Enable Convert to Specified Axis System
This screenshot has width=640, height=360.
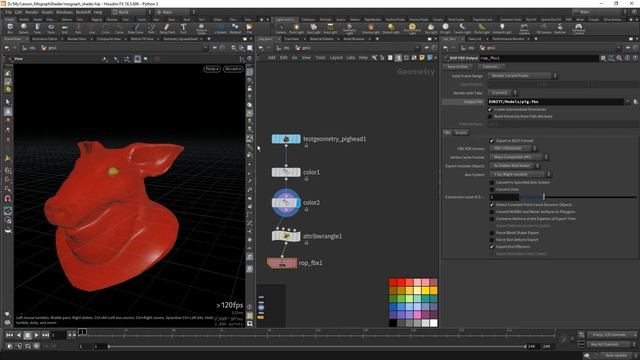click(492, 182)
